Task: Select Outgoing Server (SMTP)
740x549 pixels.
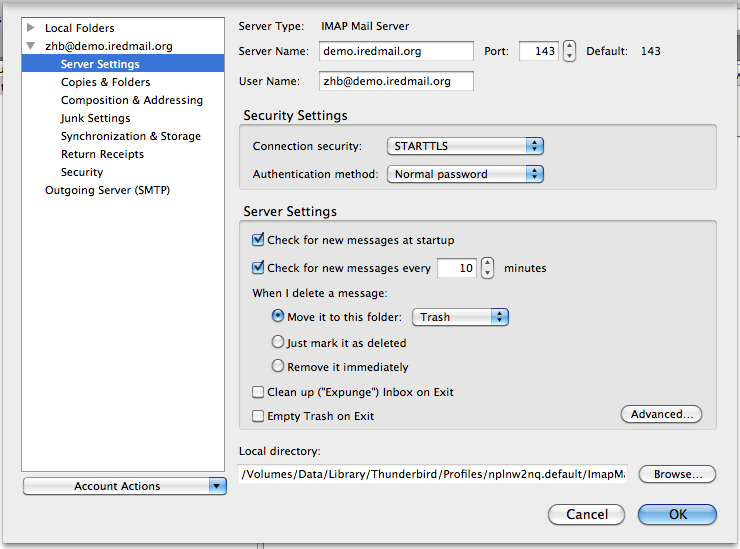Action: tap(108, 190)
